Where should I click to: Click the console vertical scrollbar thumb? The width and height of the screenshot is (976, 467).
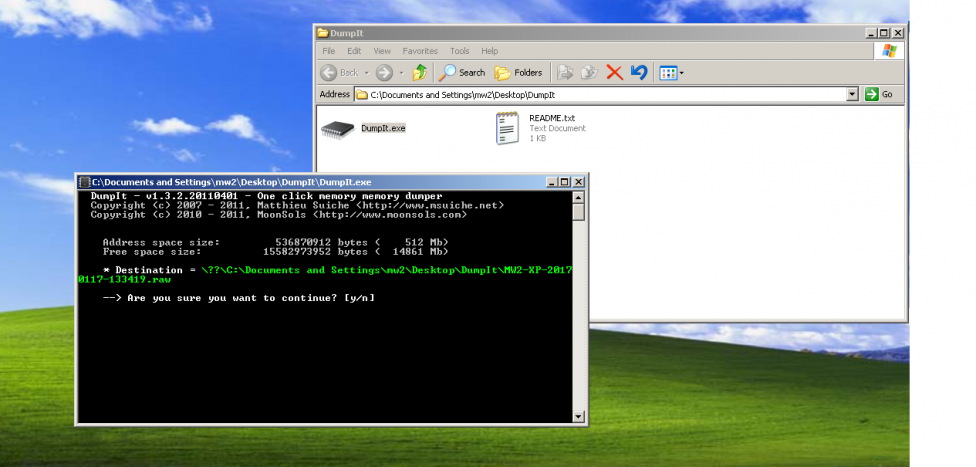[x=578, y=211]
